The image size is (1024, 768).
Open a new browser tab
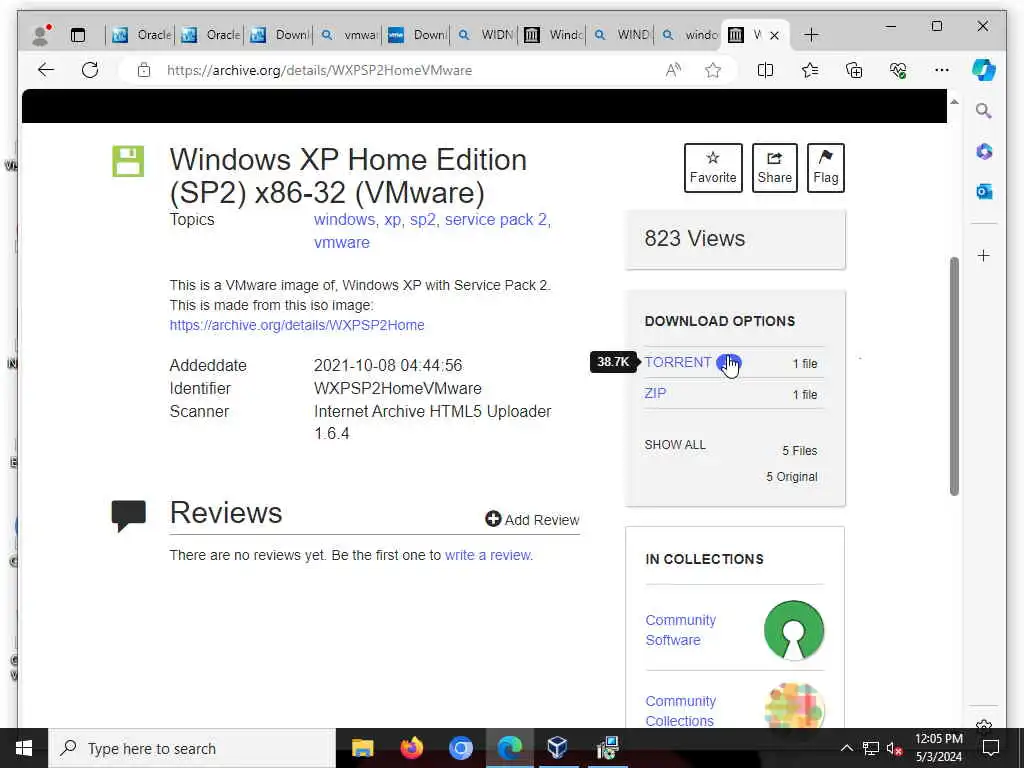(x=810, y=35)
